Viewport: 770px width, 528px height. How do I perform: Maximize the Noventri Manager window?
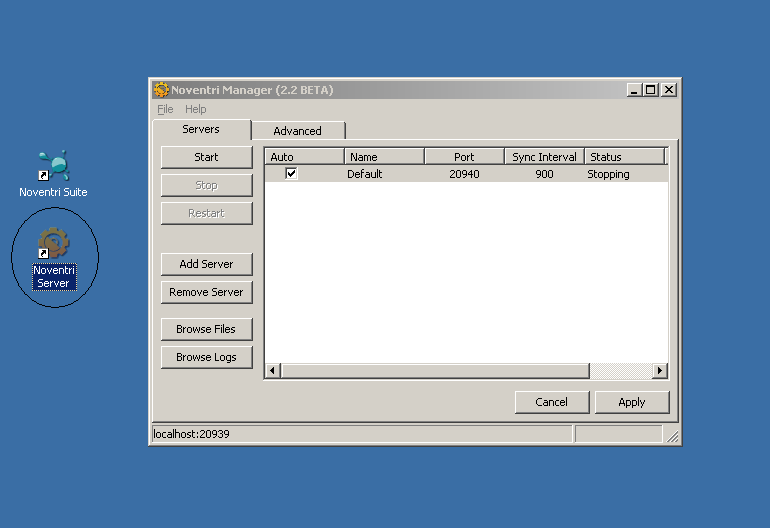click(x=651, y=90)
